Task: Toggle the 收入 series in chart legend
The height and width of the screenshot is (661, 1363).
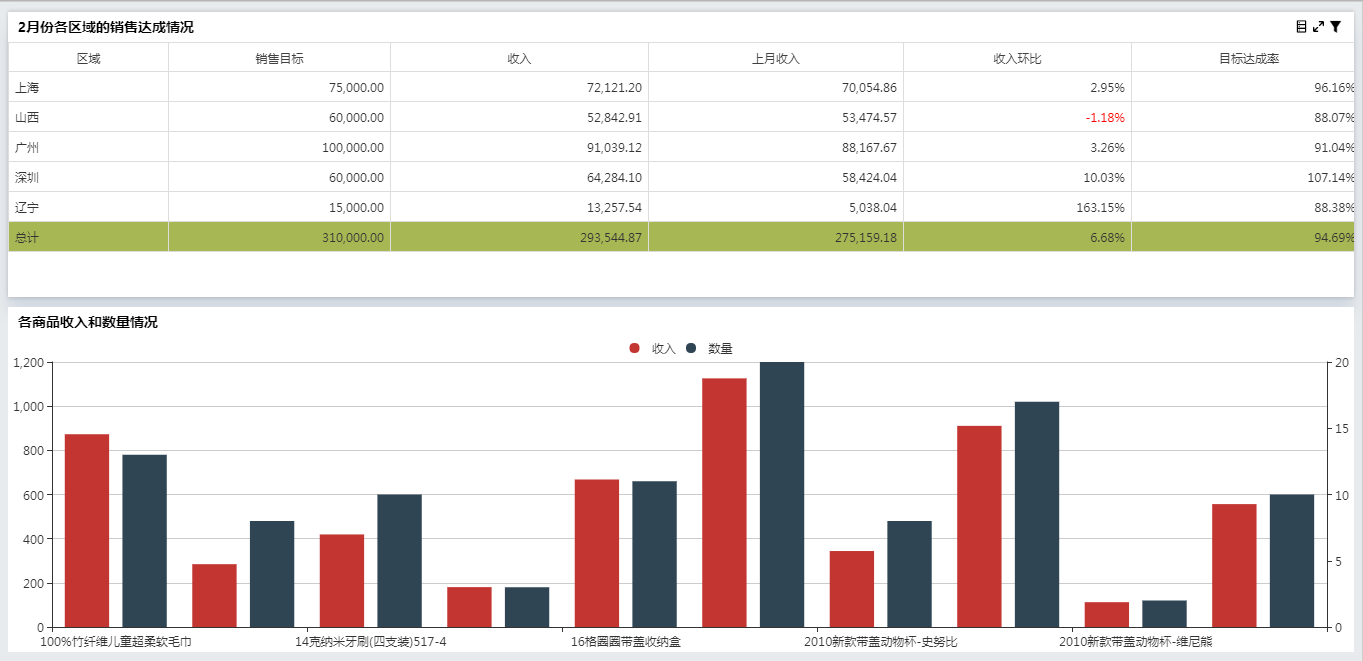Action: [x=654, y=348]
